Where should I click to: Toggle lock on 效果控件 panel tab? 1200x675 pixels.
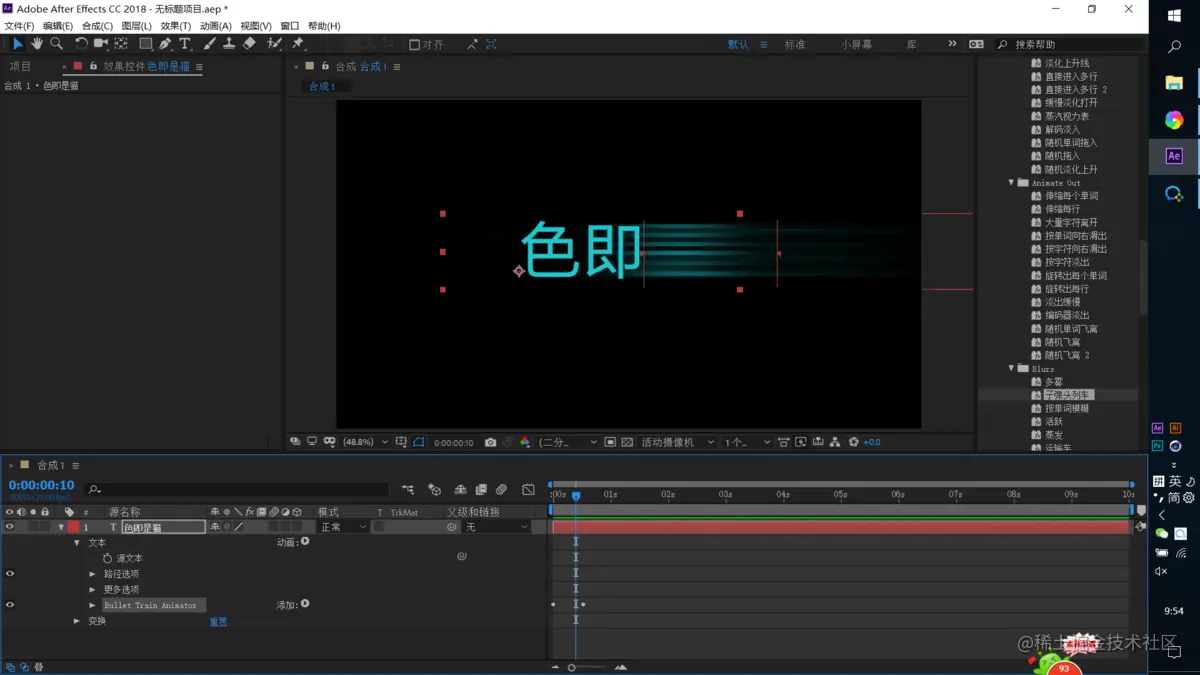[x=93, y=67]
